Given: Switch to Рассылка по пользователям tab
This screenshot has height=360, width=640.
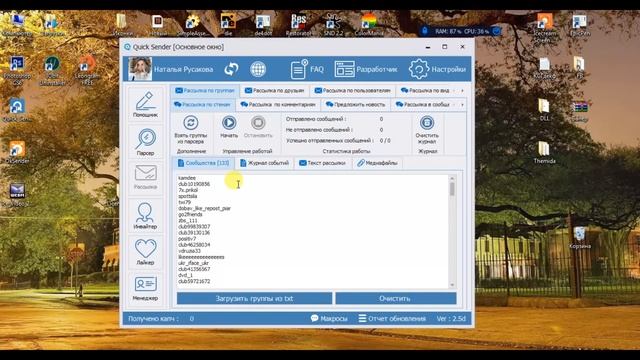Looking at the screenshot, I should point(352,91).
